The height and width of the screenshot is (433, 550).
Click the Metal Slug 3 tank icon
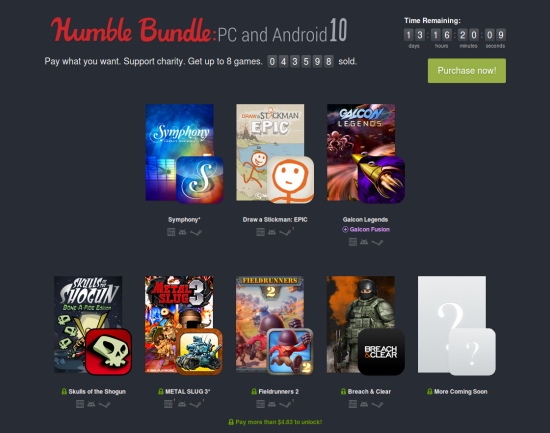click(199, 352)
